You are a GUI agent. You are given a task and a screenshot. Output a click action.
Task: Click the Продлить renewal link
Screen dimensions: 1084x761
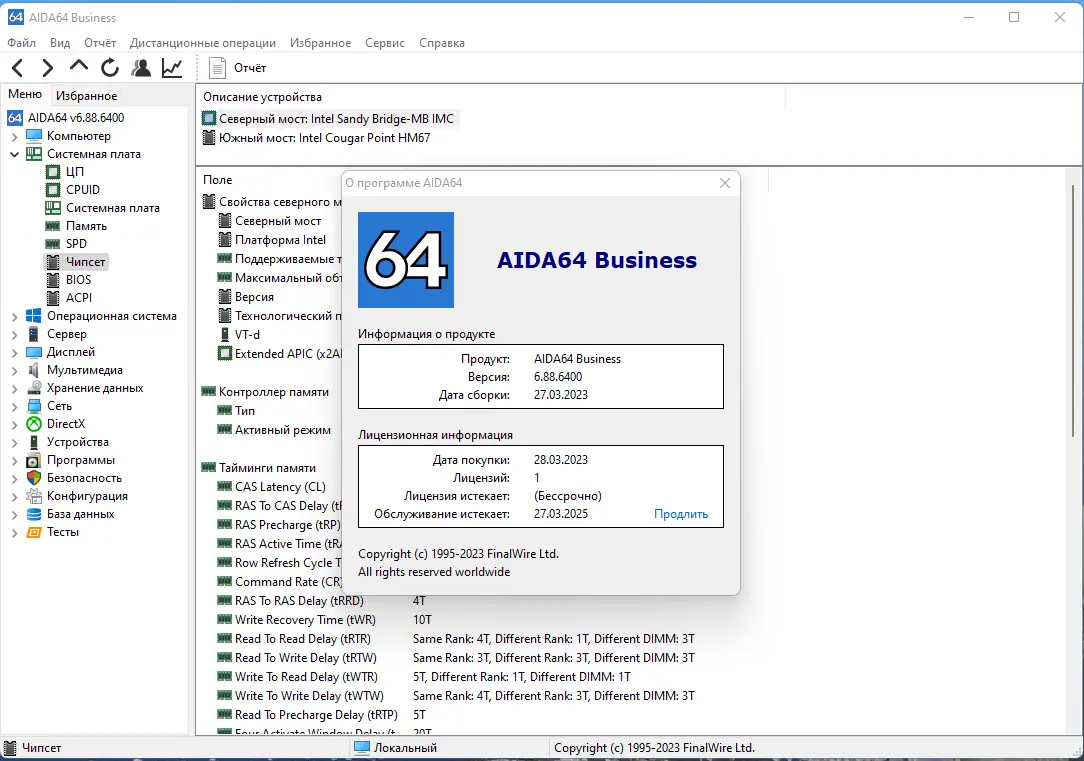(681, 514)
